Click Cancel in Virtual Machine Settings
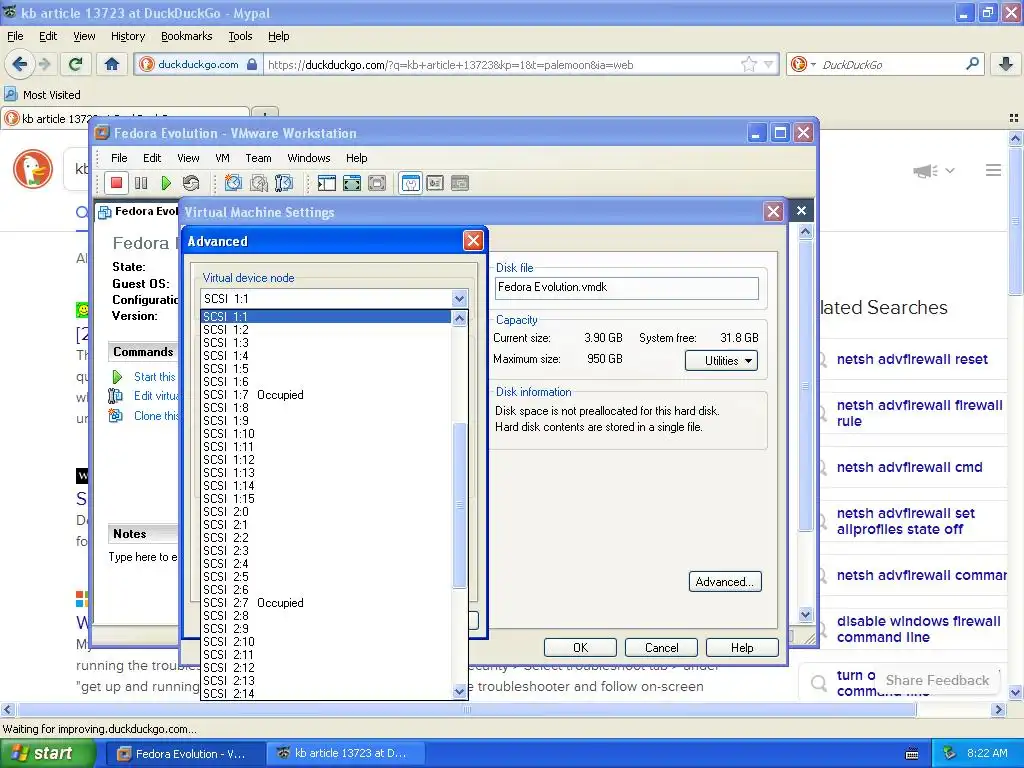1024x768 pixels. click(x=661, y=647)
